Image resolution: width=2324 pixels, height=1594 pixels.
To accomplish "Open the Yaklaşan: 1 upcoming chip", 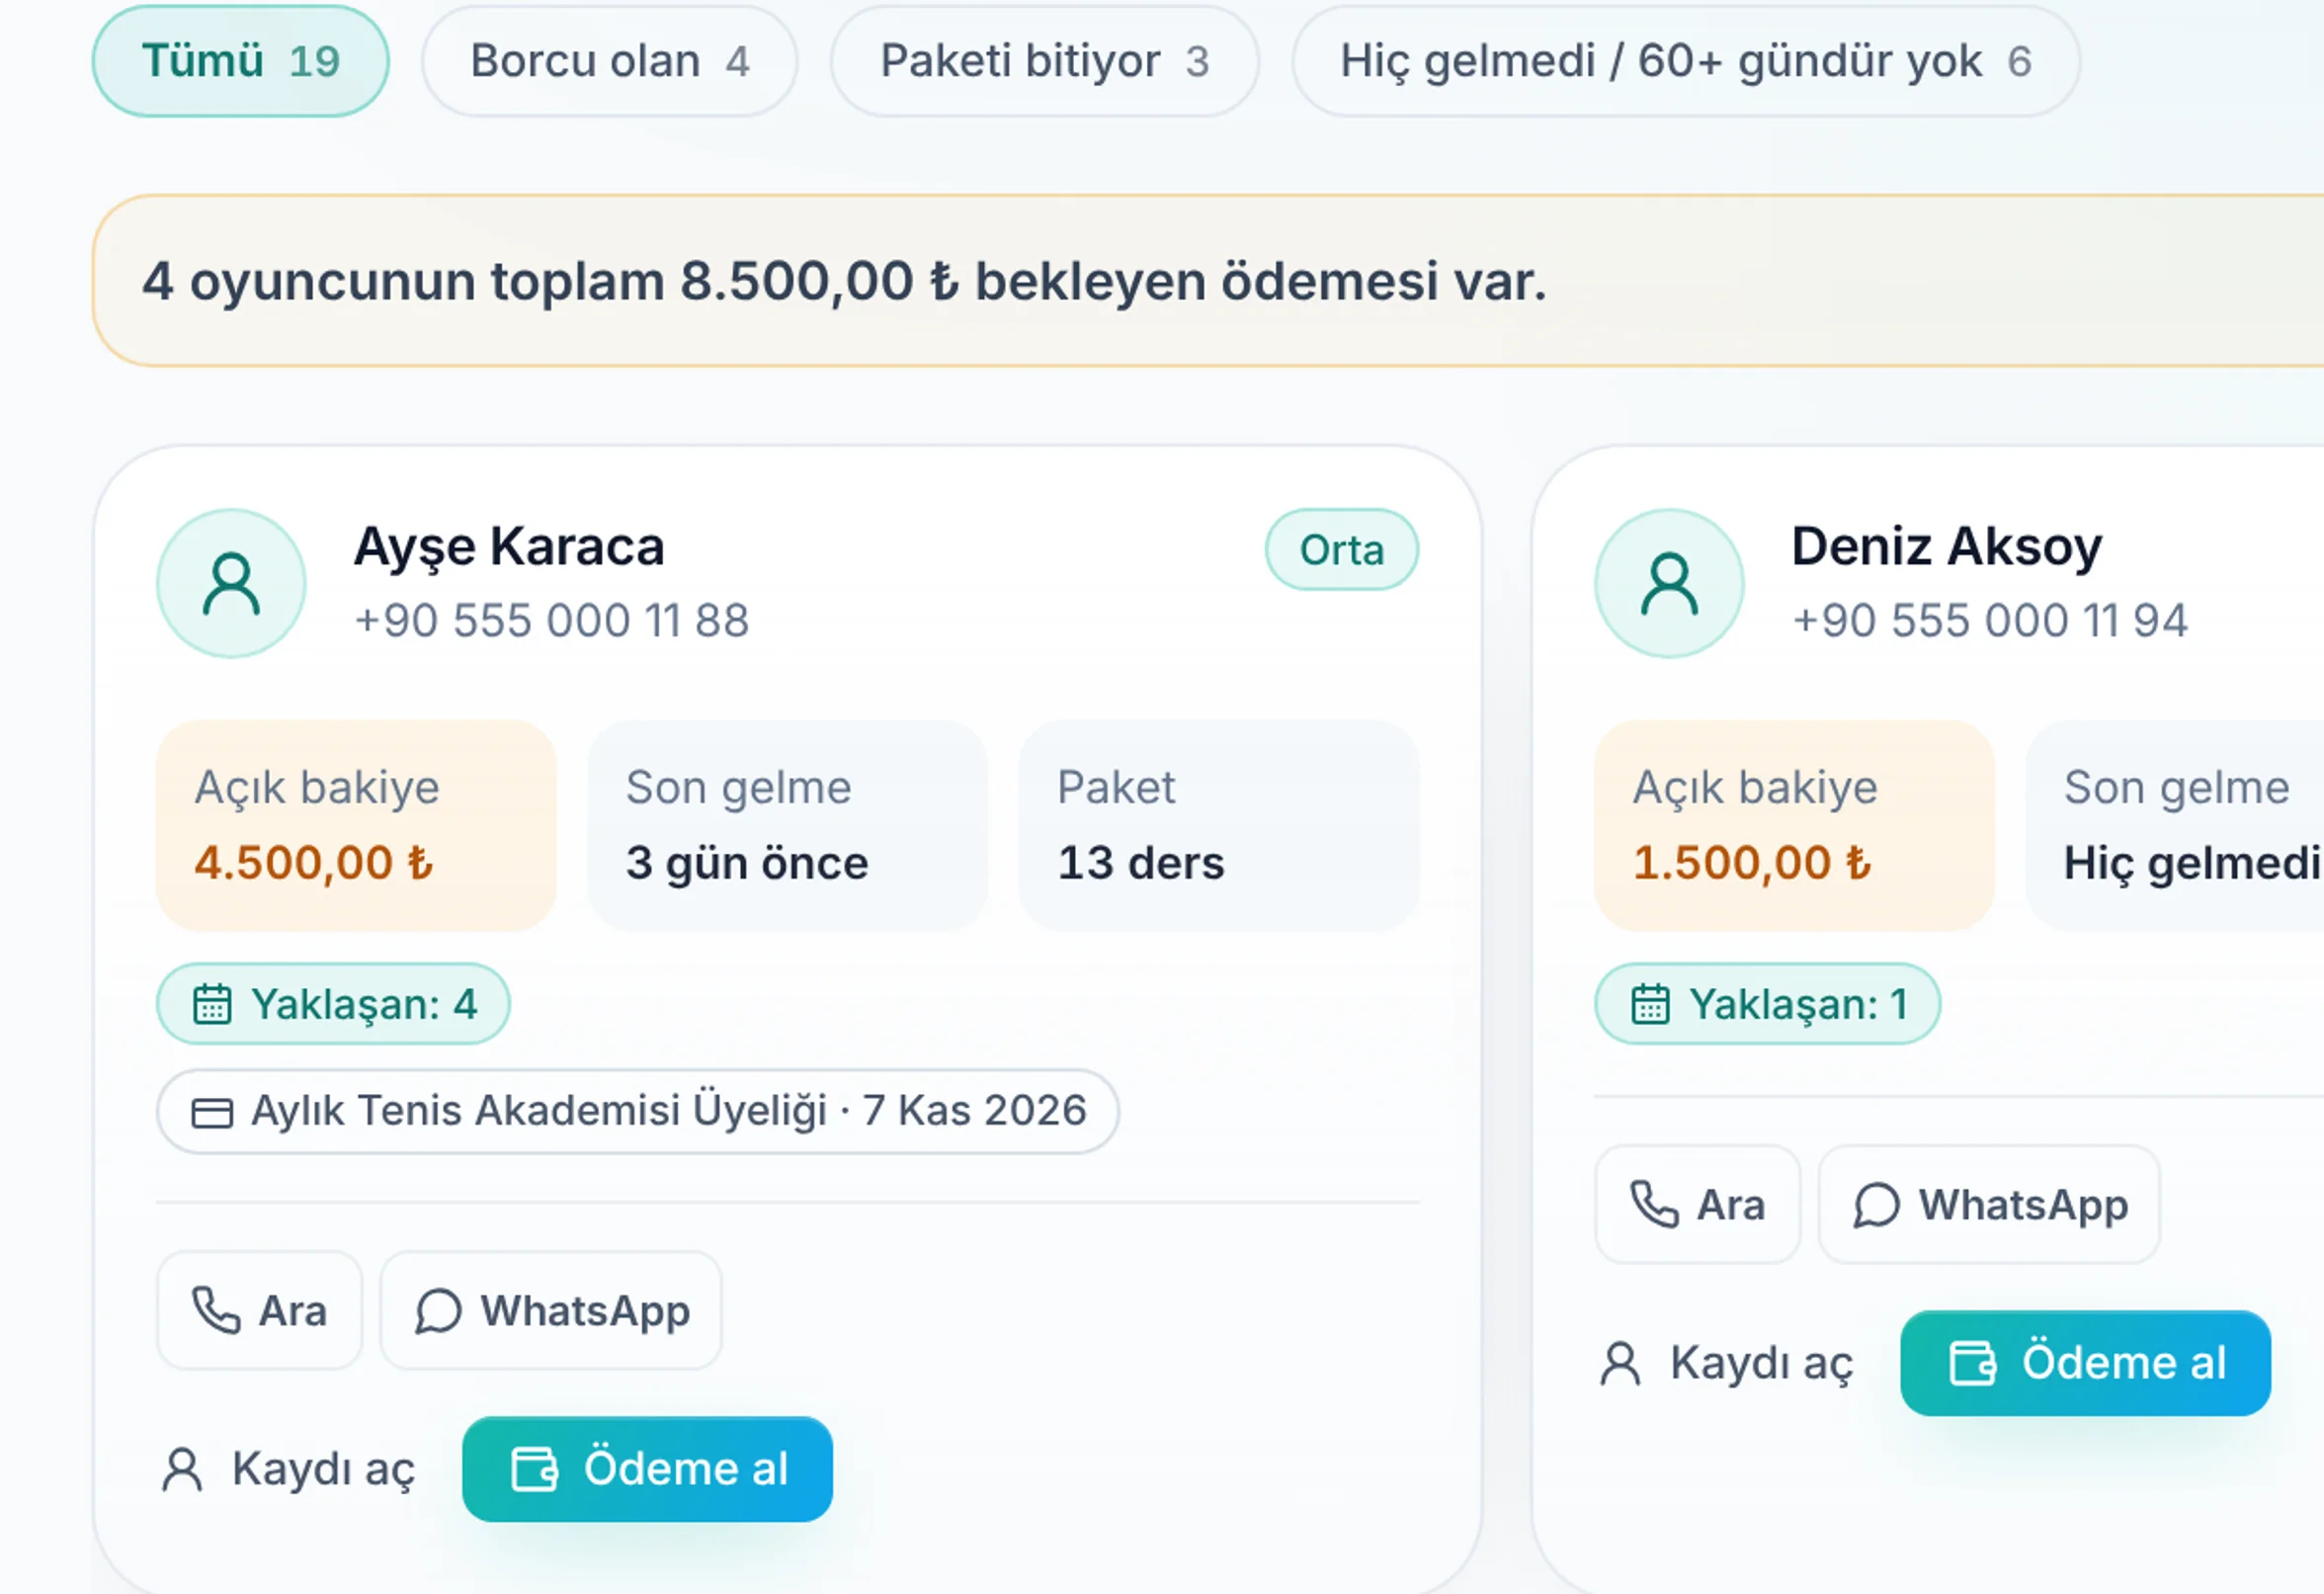I will click(x=1767, y=1004).
